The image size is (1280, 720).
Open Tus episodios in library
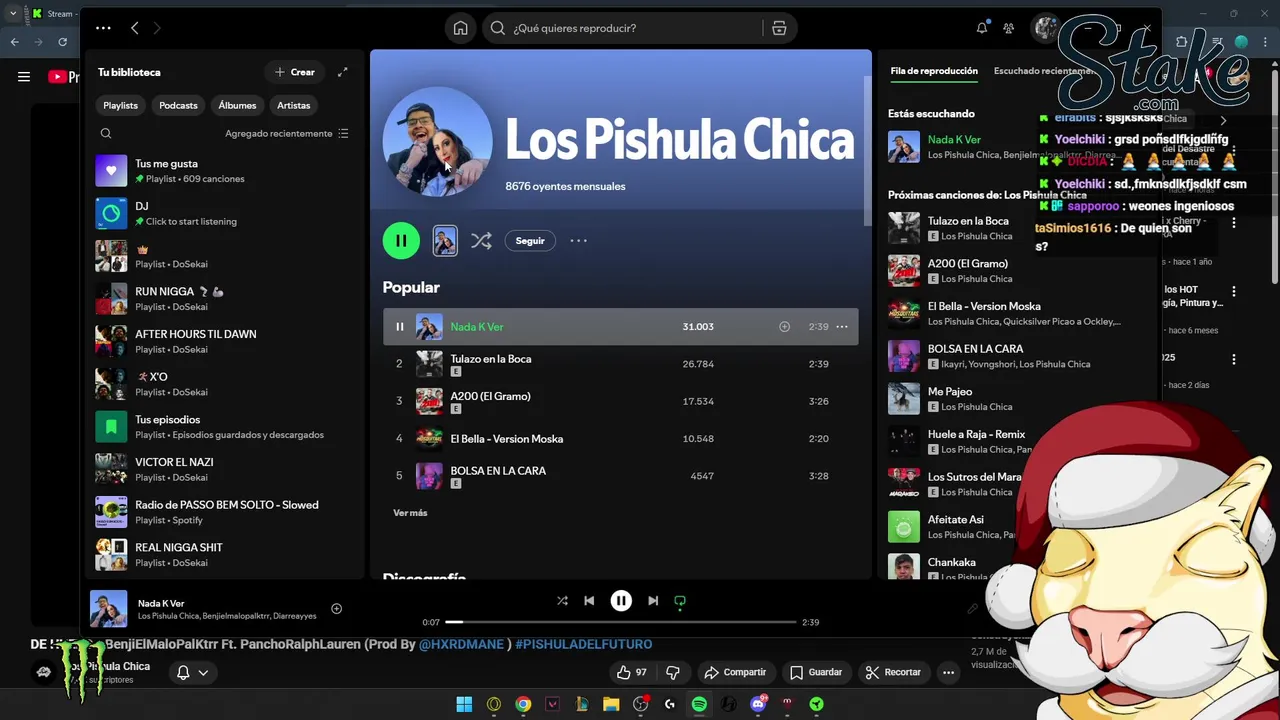[x=225, y=427]
